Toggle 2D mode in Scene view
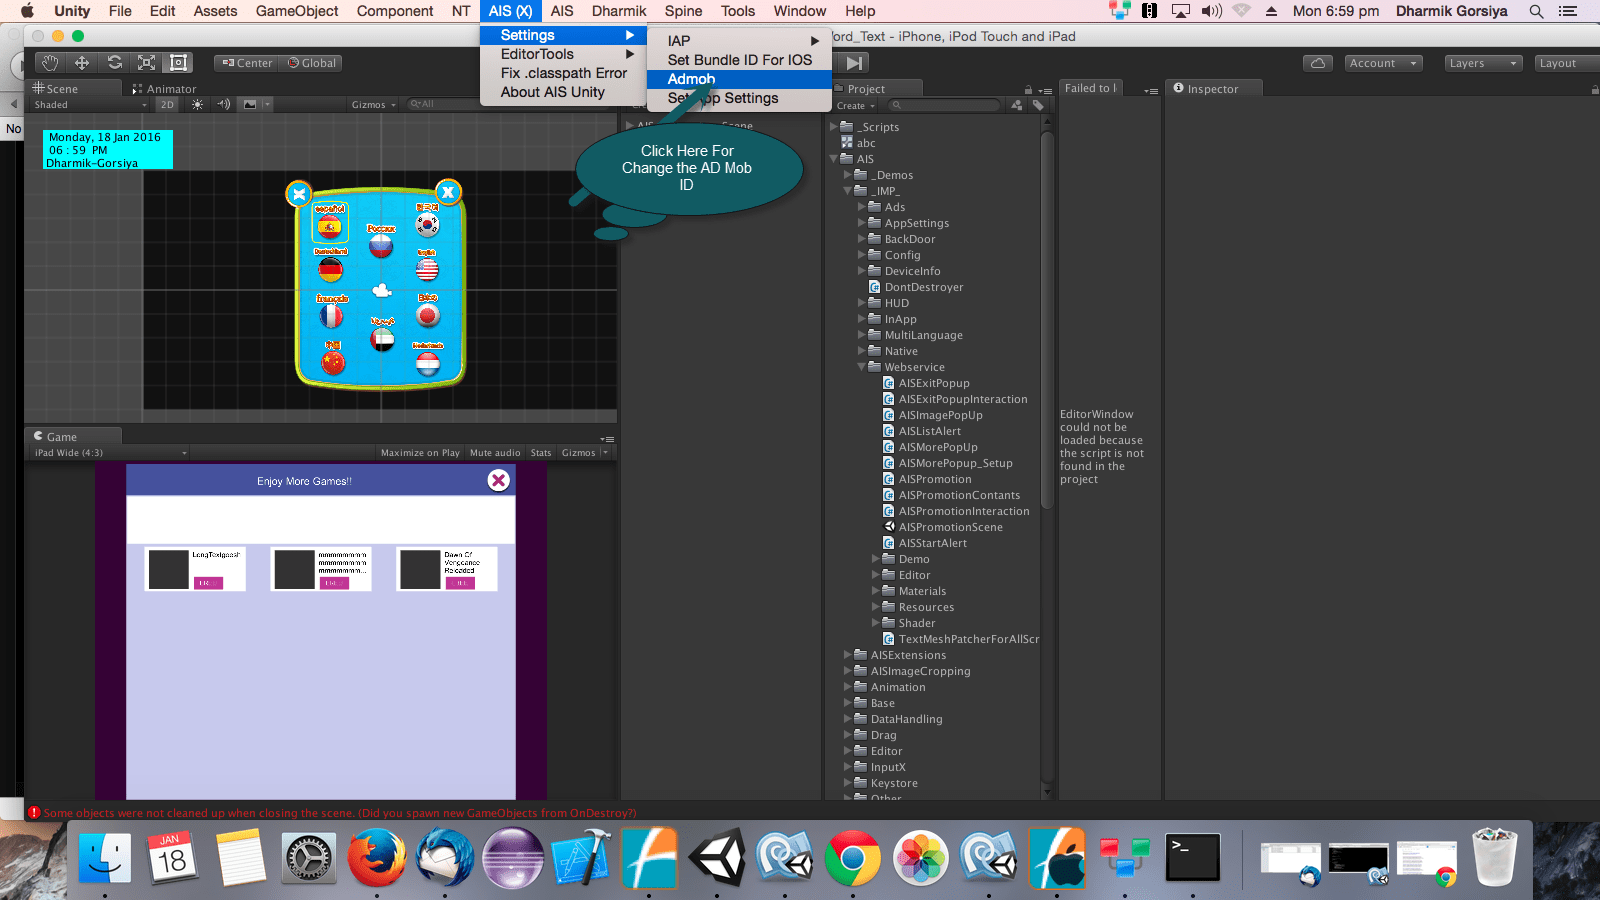 [x=167, y=104]
